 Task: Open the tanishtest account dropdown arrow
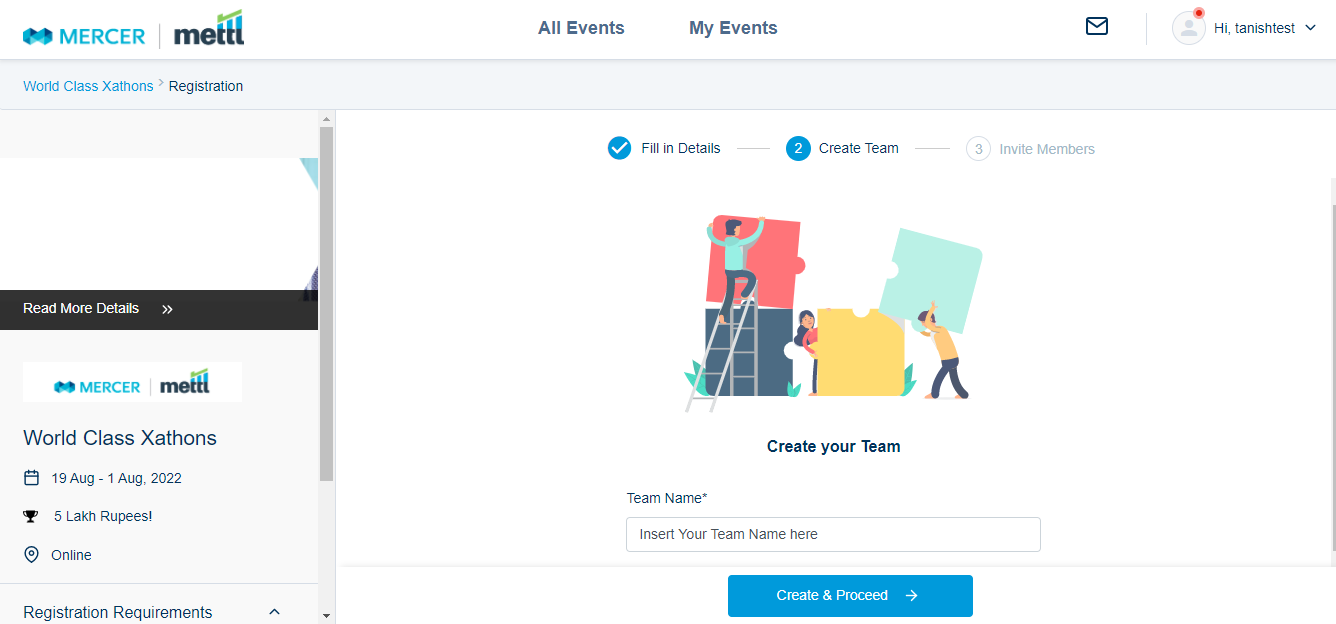1311,28
